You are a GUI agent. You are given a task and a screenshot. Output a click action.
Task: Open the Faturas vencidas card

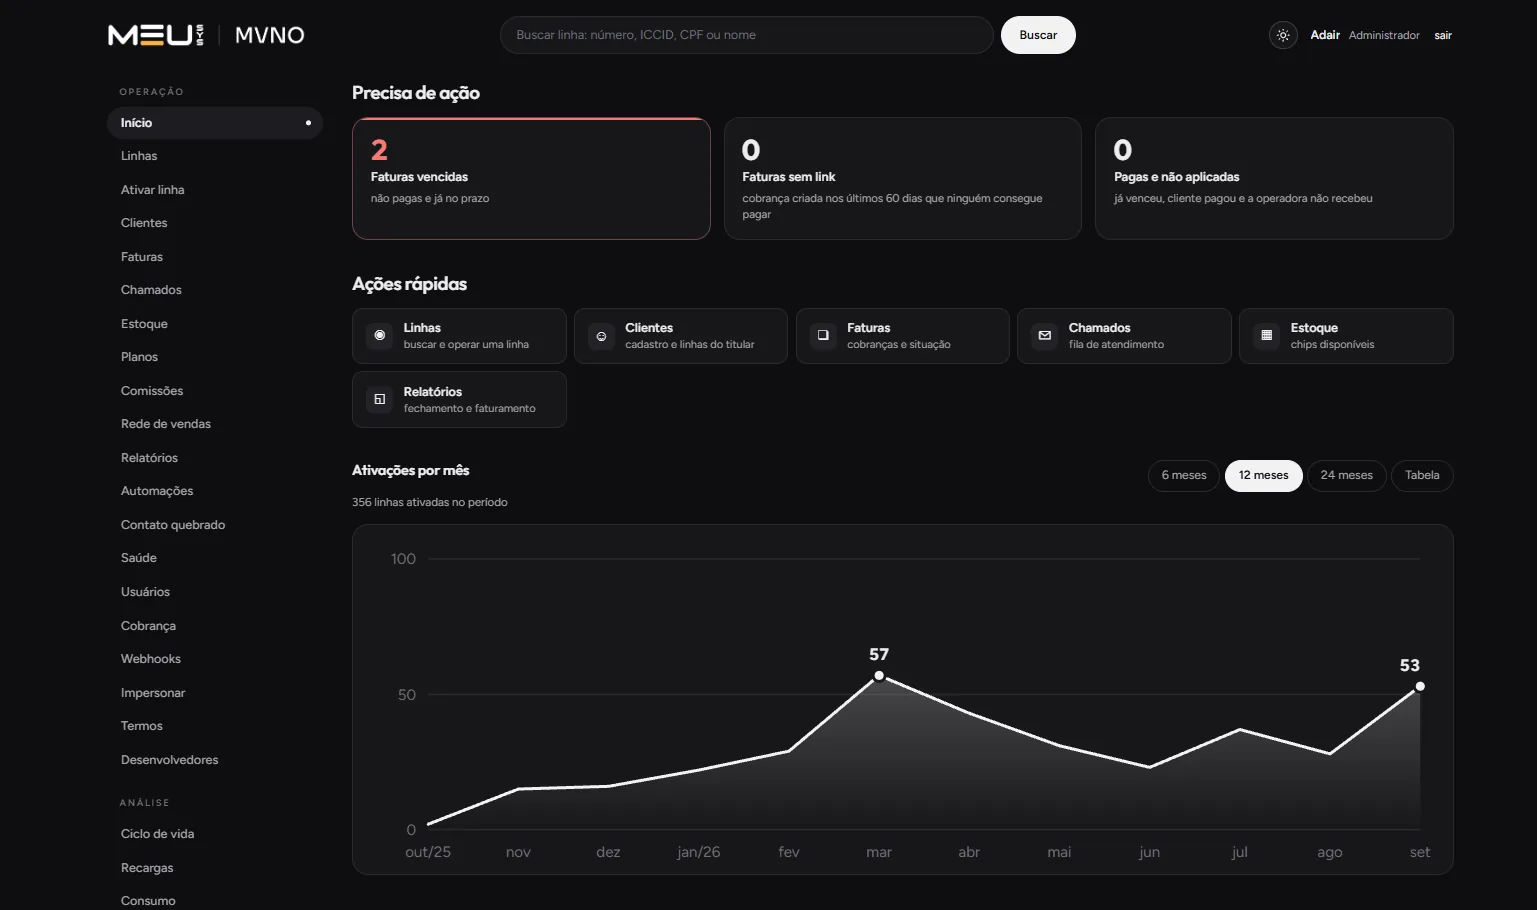tap(531, 179)
